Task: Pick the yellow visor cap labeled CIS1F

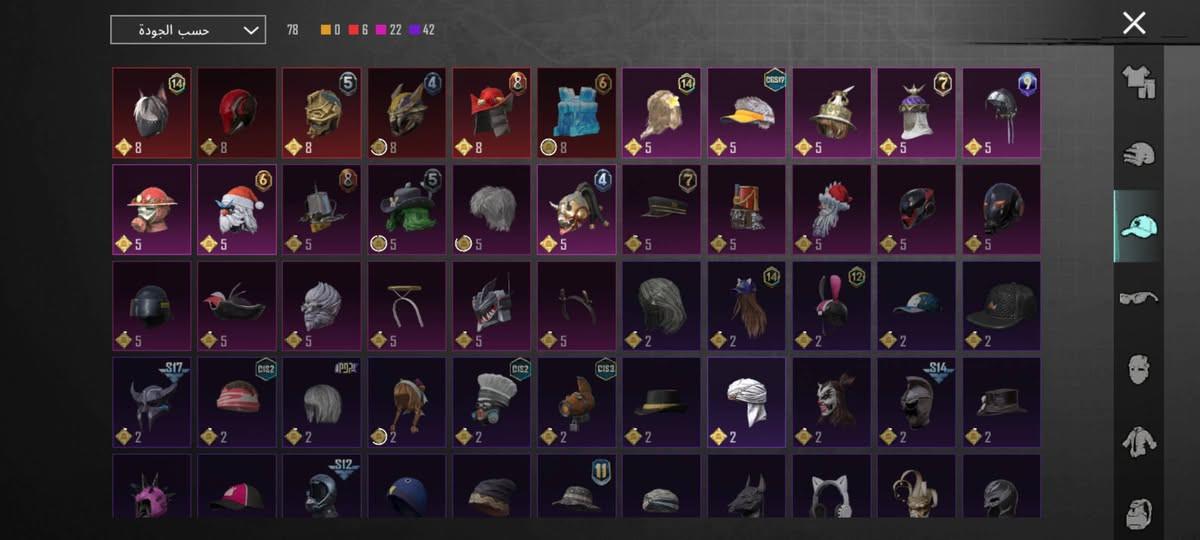Action: coord(747,113)
